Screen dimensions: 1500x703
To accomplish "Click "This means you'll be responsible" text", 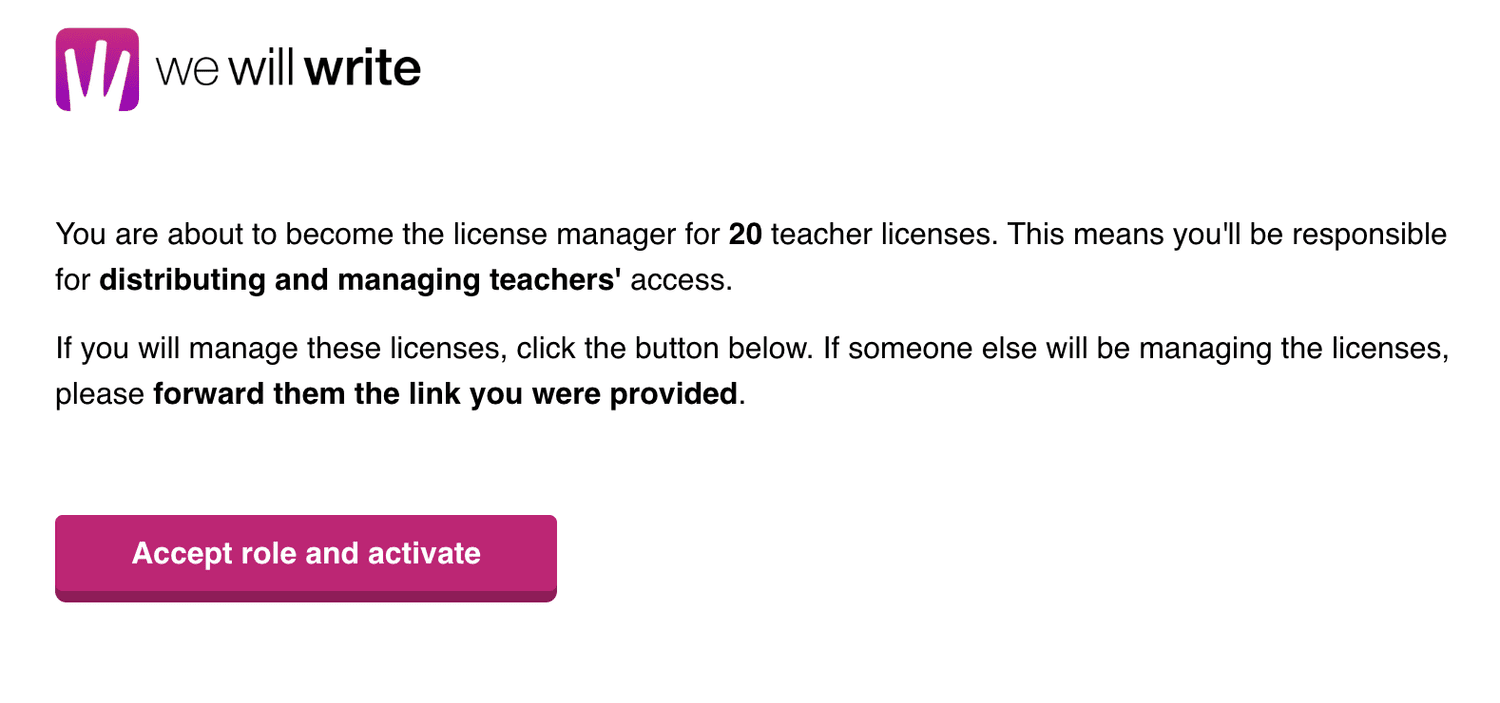I will [x=1228, y=235].
